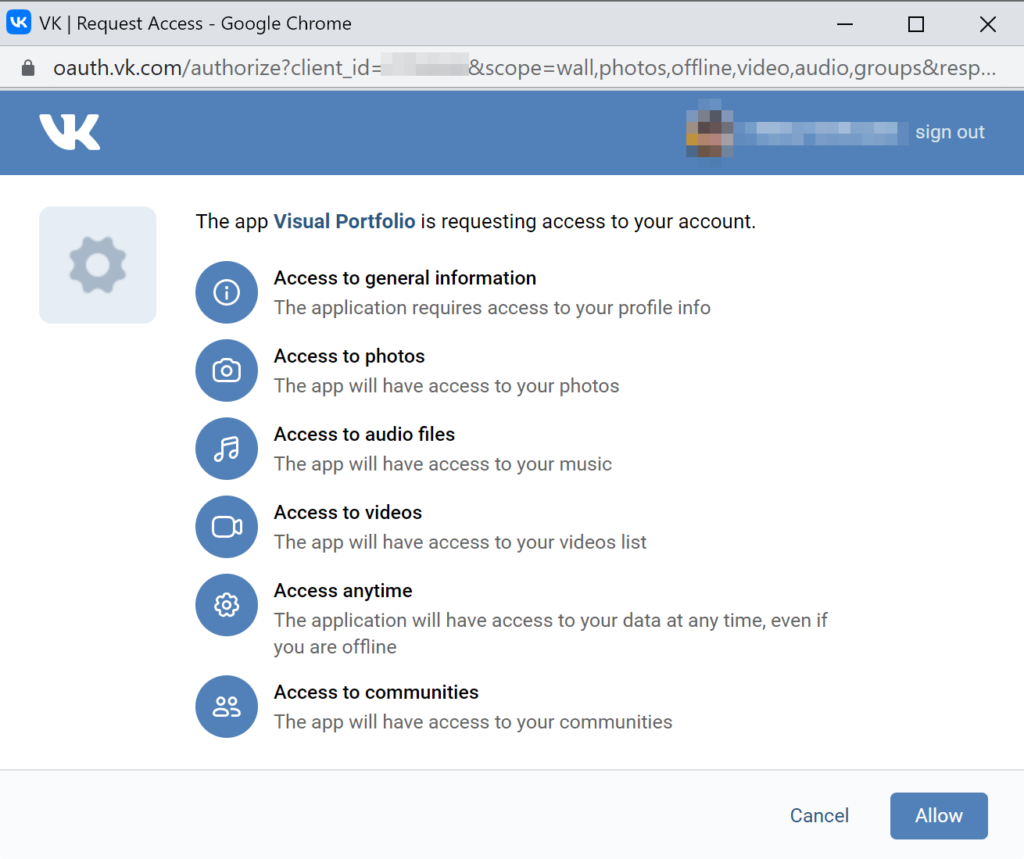Screen dimensions: 1024x859
Task: Click the app placeholder gear thumbnail
Action: pyautogui.click(x=98, y=265)
